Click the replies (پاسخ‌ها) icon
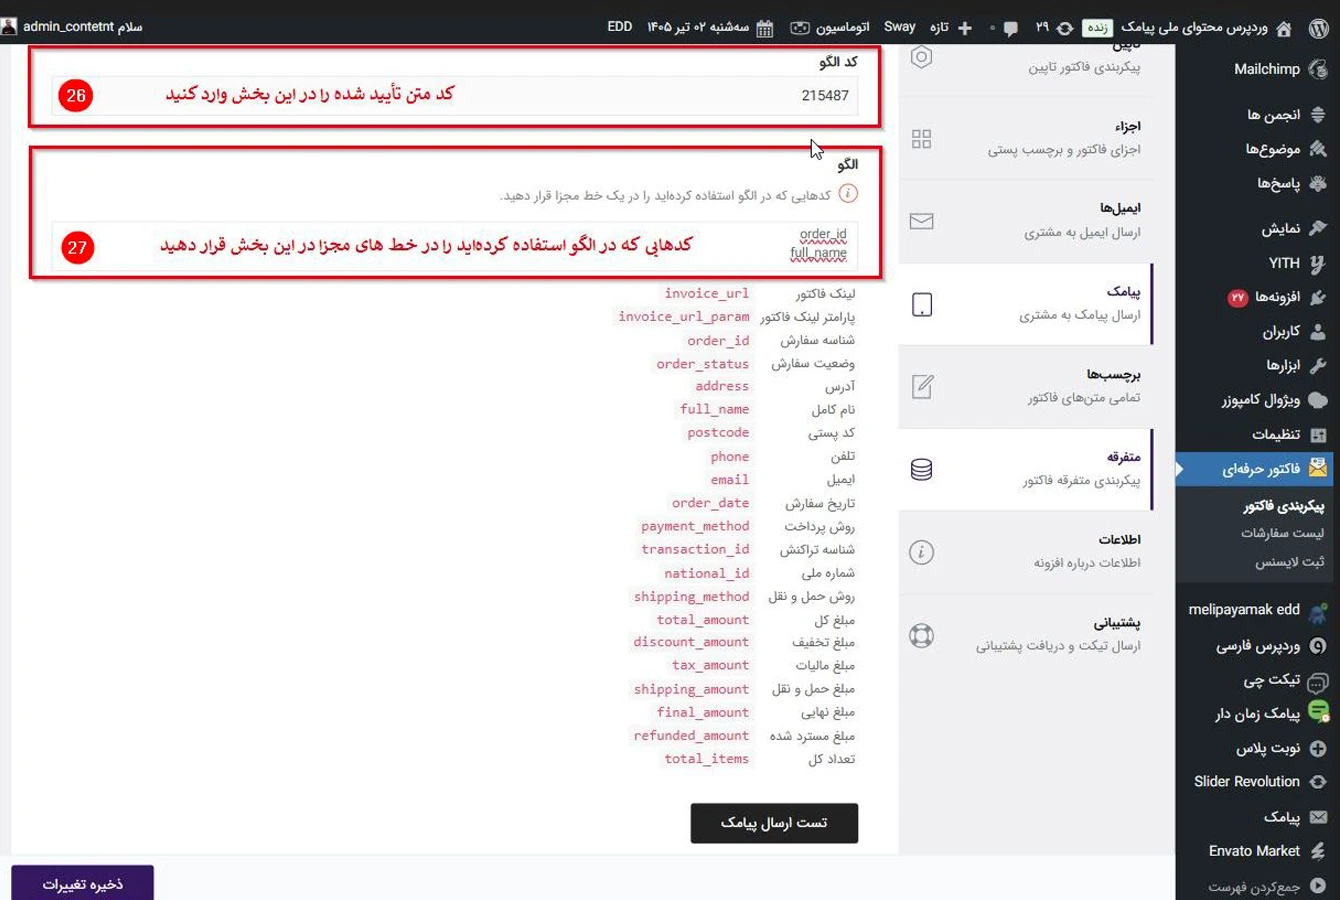1340x900 pixels. tap(1318, 183)
